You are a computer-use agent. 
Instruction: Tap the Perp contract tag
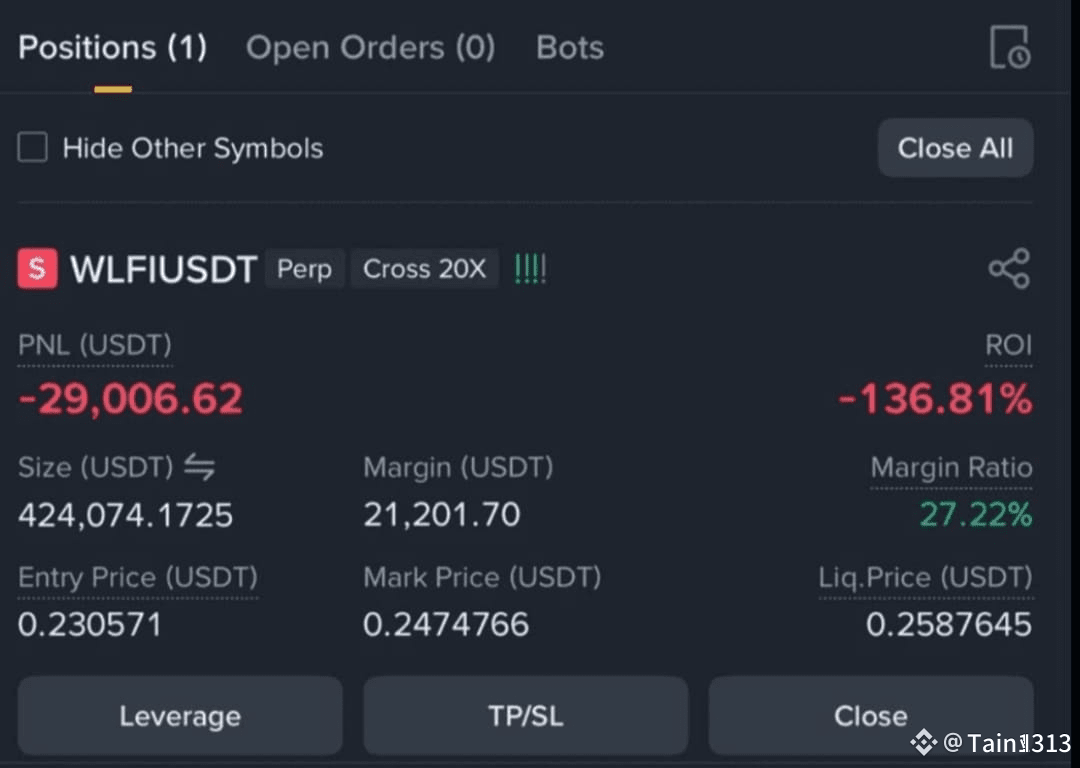(304, 269)
